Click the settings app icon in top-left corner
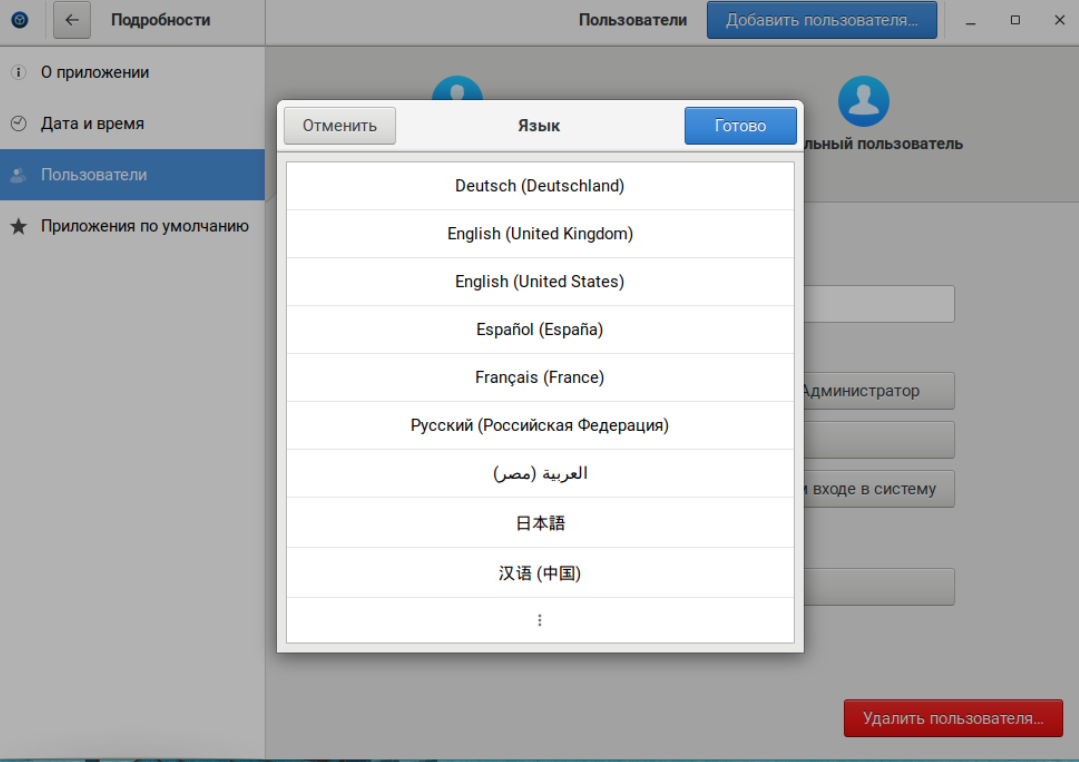The width and height of the screenshot is (1079, 762). coord(20,20)
